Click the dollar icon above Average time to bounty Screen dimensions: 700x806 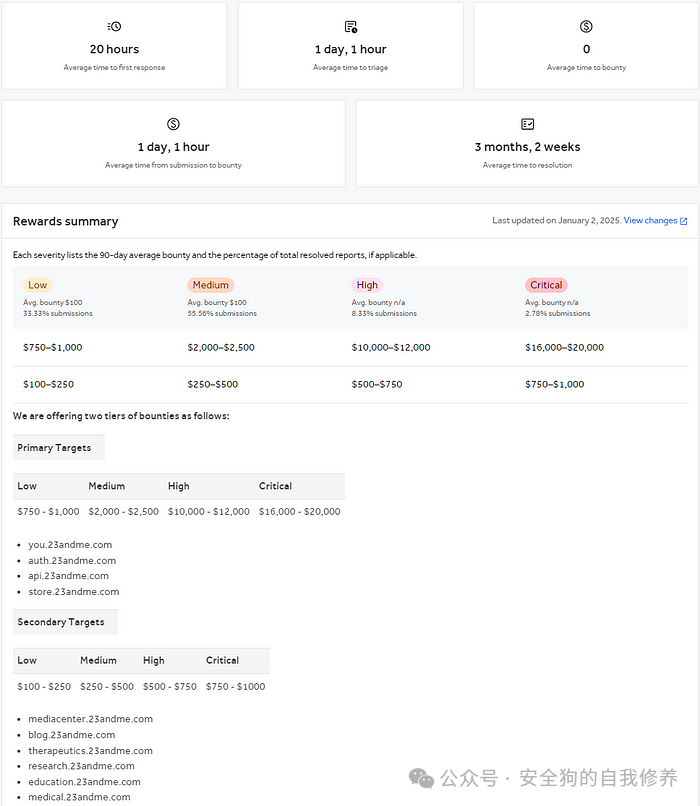point(586,26)
